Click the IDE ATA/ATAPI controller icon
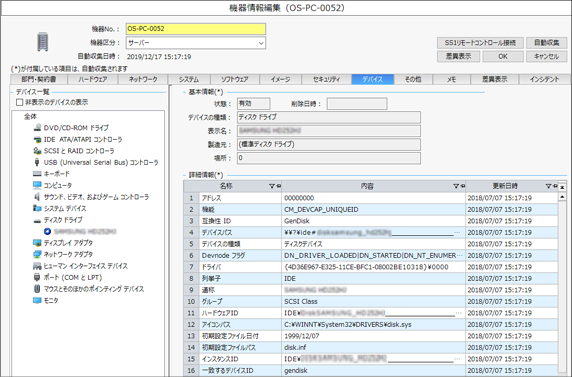This screenshot has height=377, width=572. pos(37,139)
